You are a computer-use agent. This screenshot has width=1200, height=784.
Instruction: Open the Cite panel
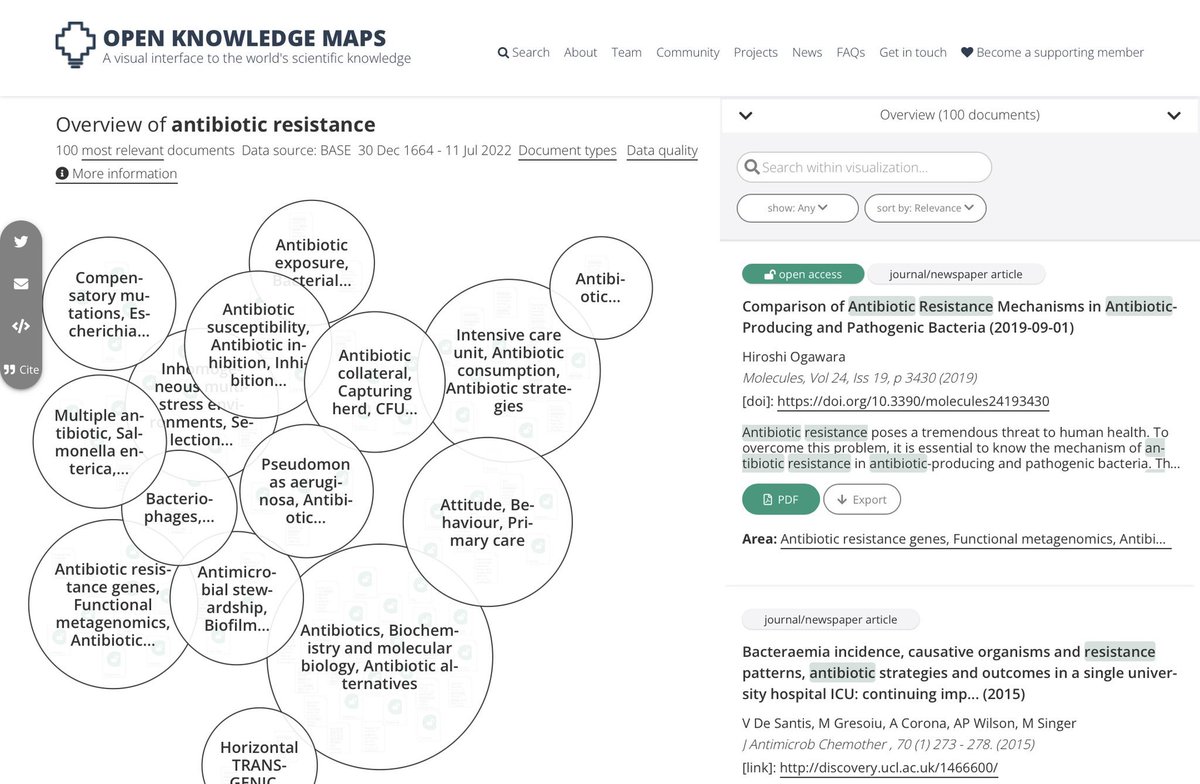pyautogui.click(x=20, y=369)
